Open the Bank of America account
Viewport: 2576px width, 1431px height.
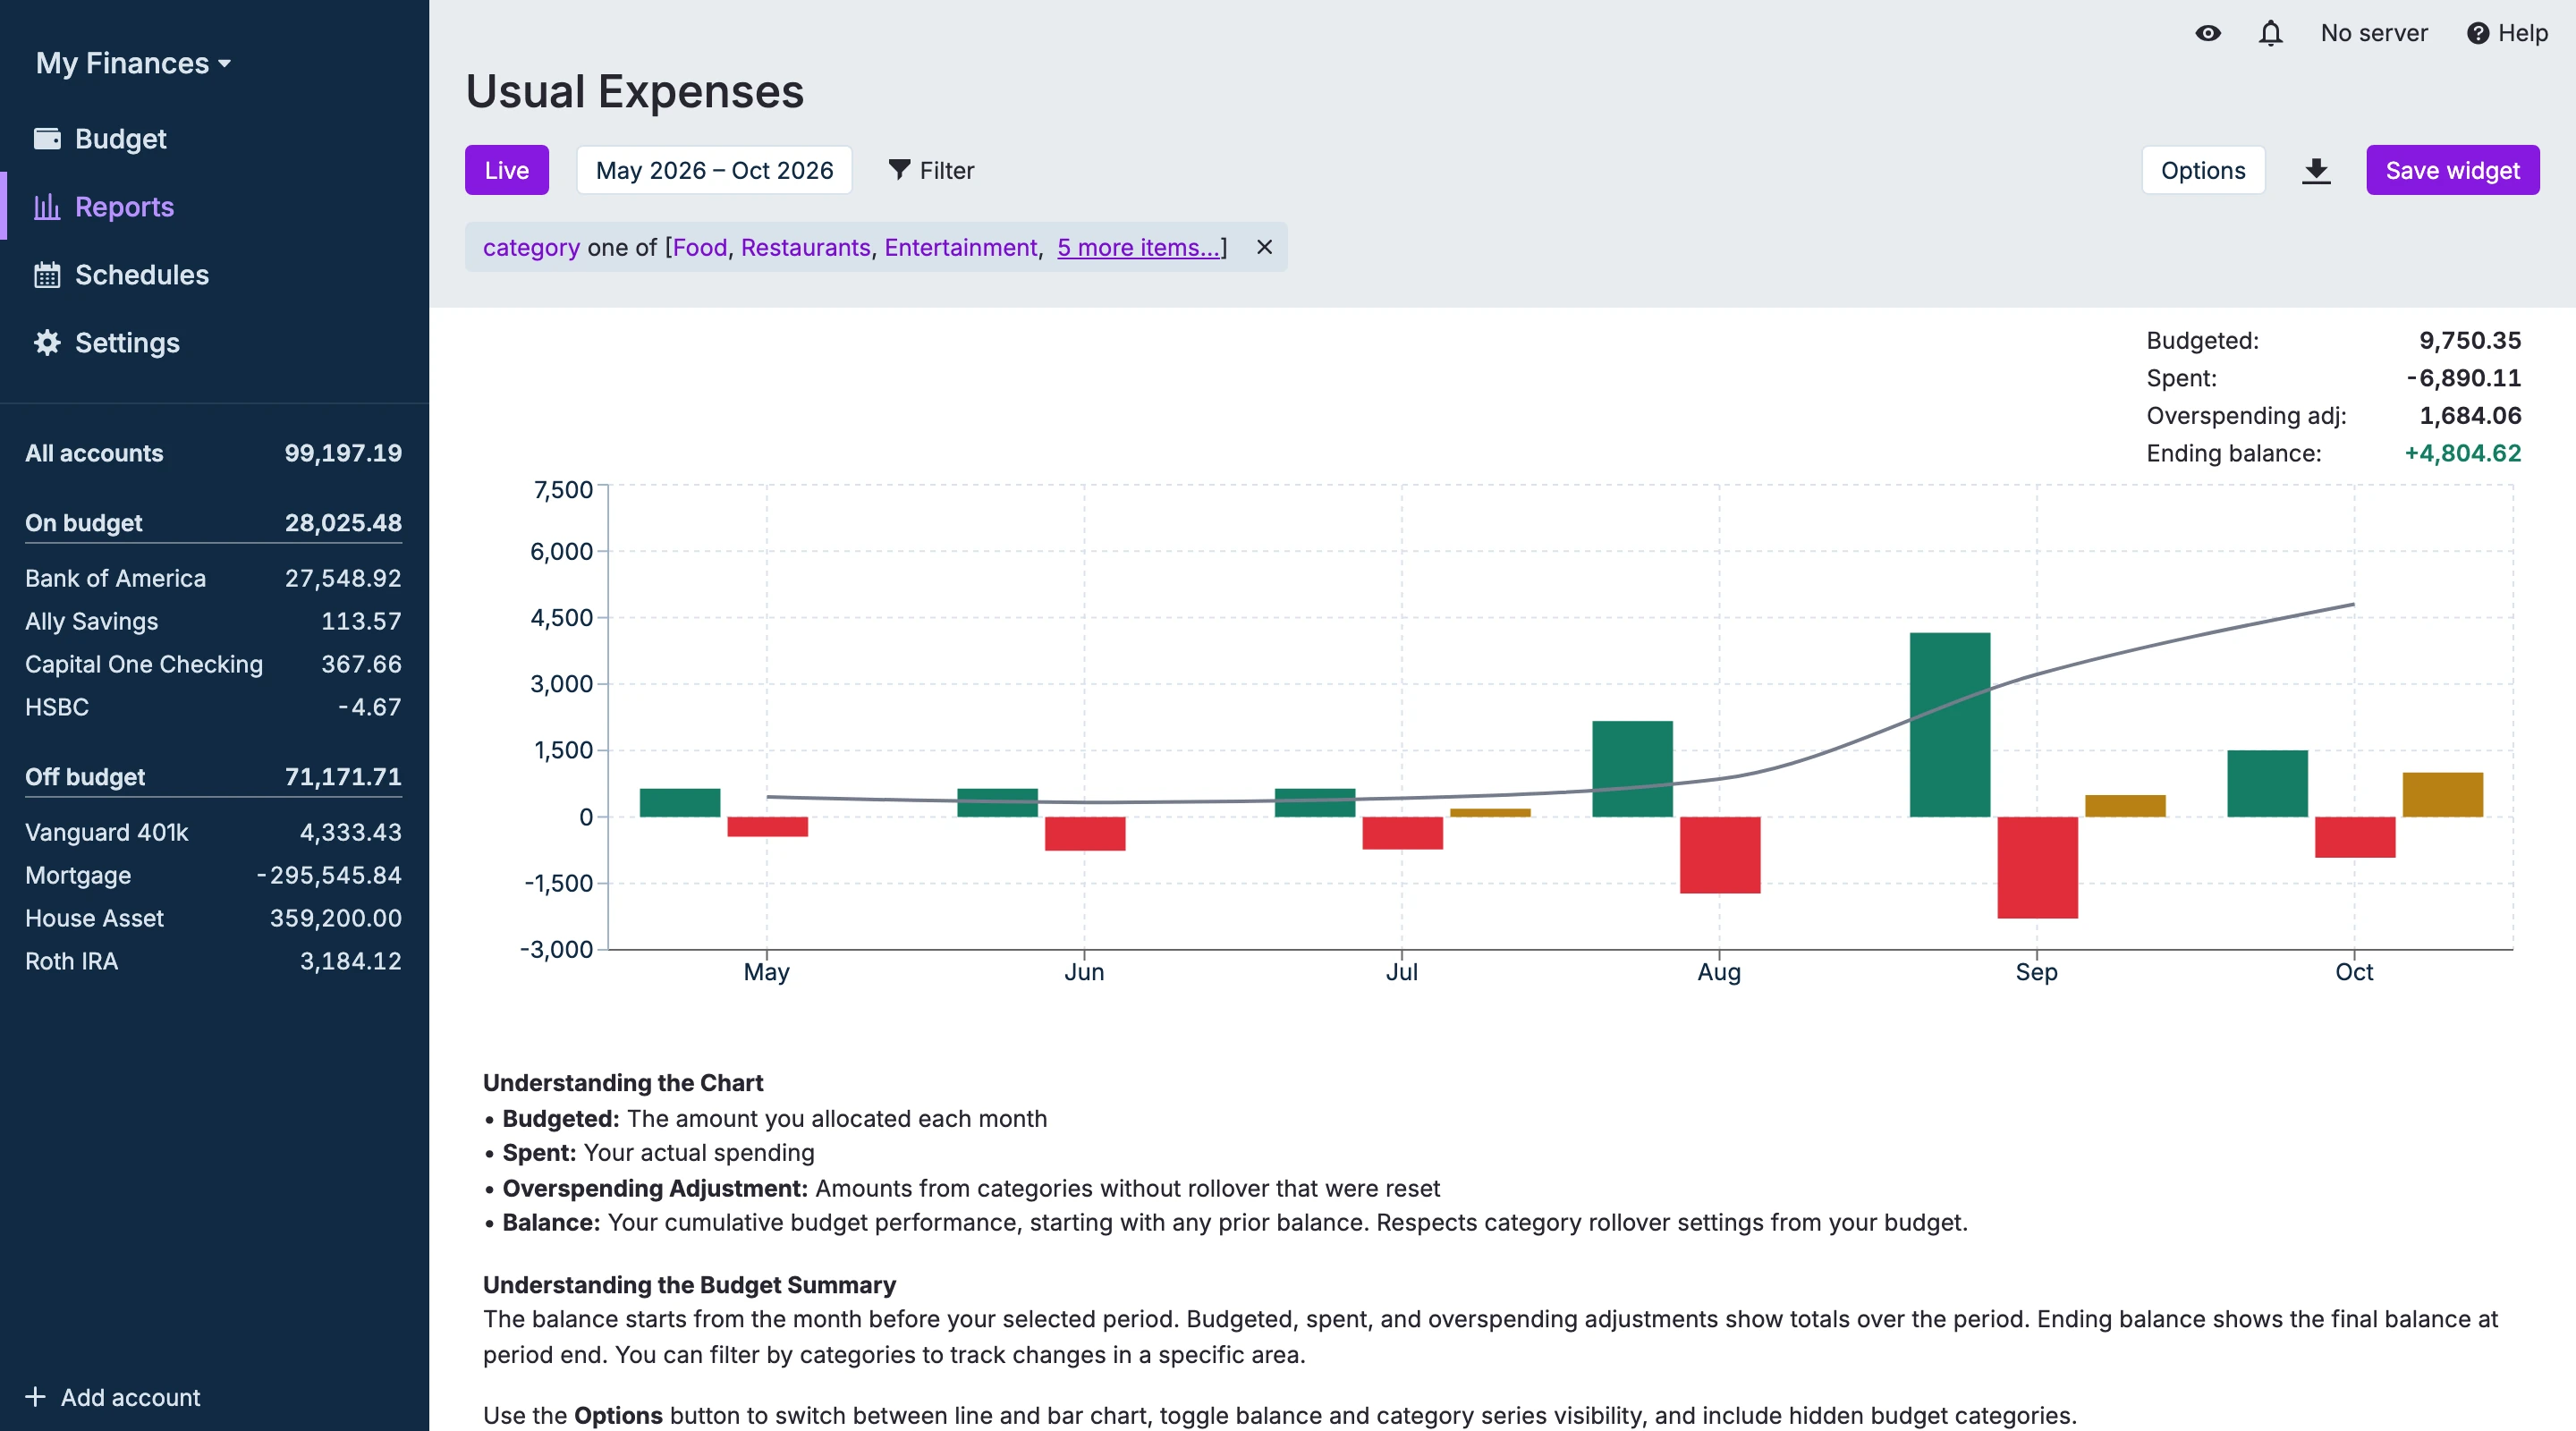214,578
